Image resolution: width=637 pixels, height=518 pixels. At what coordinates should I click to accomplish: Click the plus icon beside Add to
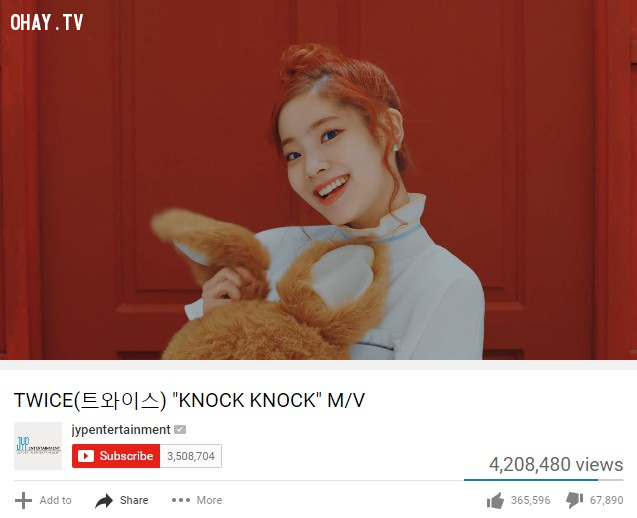click(x=23, y=500)
